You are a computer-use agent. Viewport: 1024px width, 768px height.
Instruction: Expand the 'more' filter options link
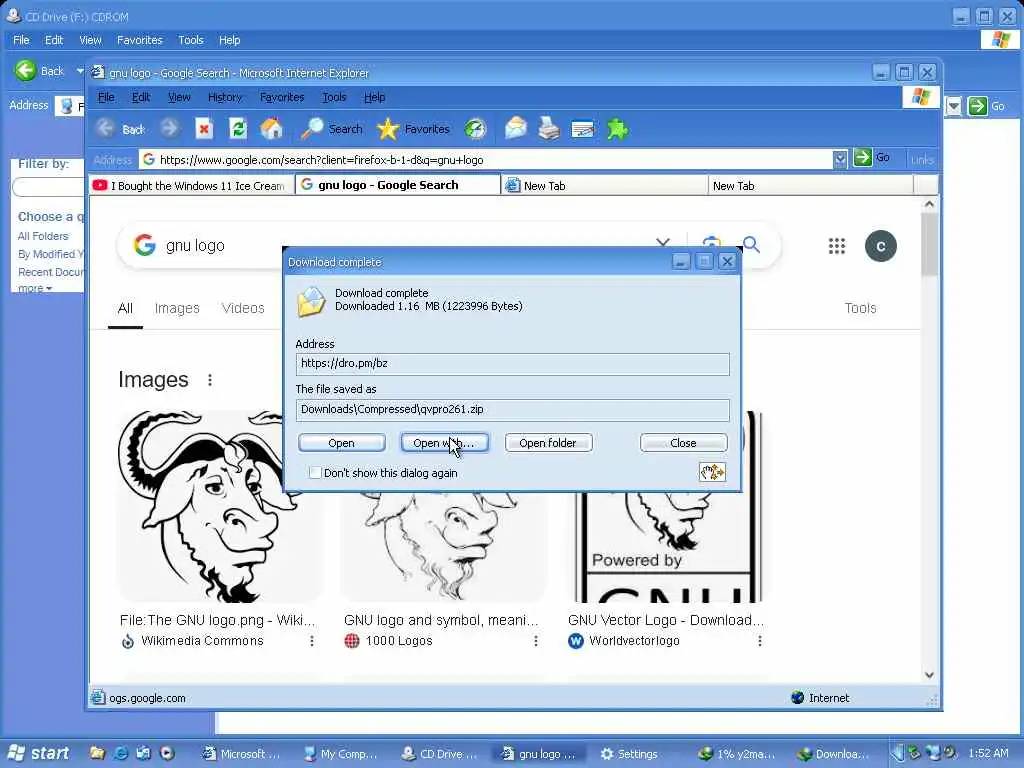coord(35,288)
